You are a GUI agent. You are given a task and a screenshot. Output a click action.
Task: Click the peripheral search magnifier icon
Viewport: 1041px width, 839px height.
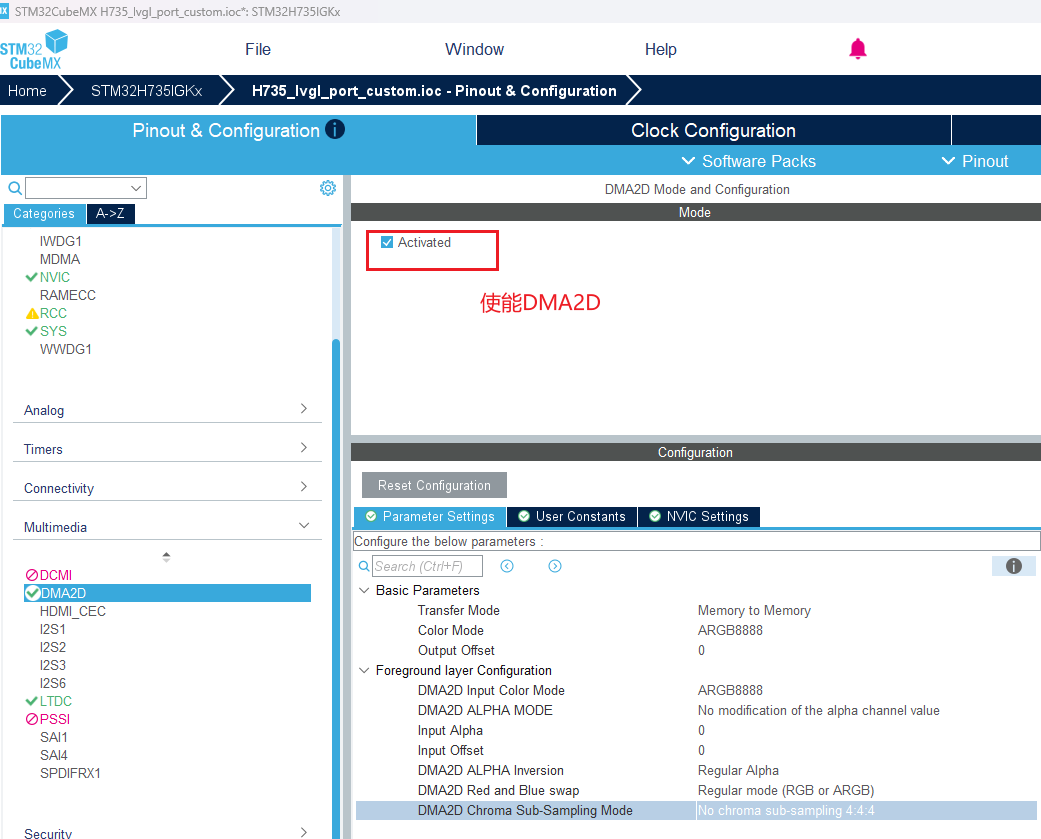pyautogui.click(x=15, y=189)
